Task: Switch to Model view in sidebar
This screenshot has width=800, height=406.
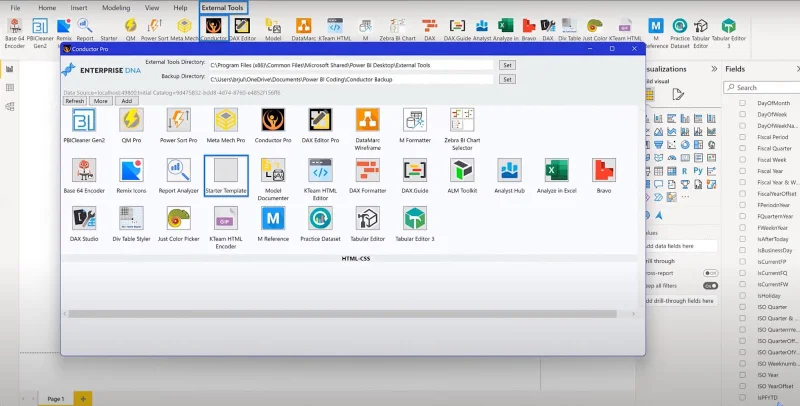Action: (10, 106)
